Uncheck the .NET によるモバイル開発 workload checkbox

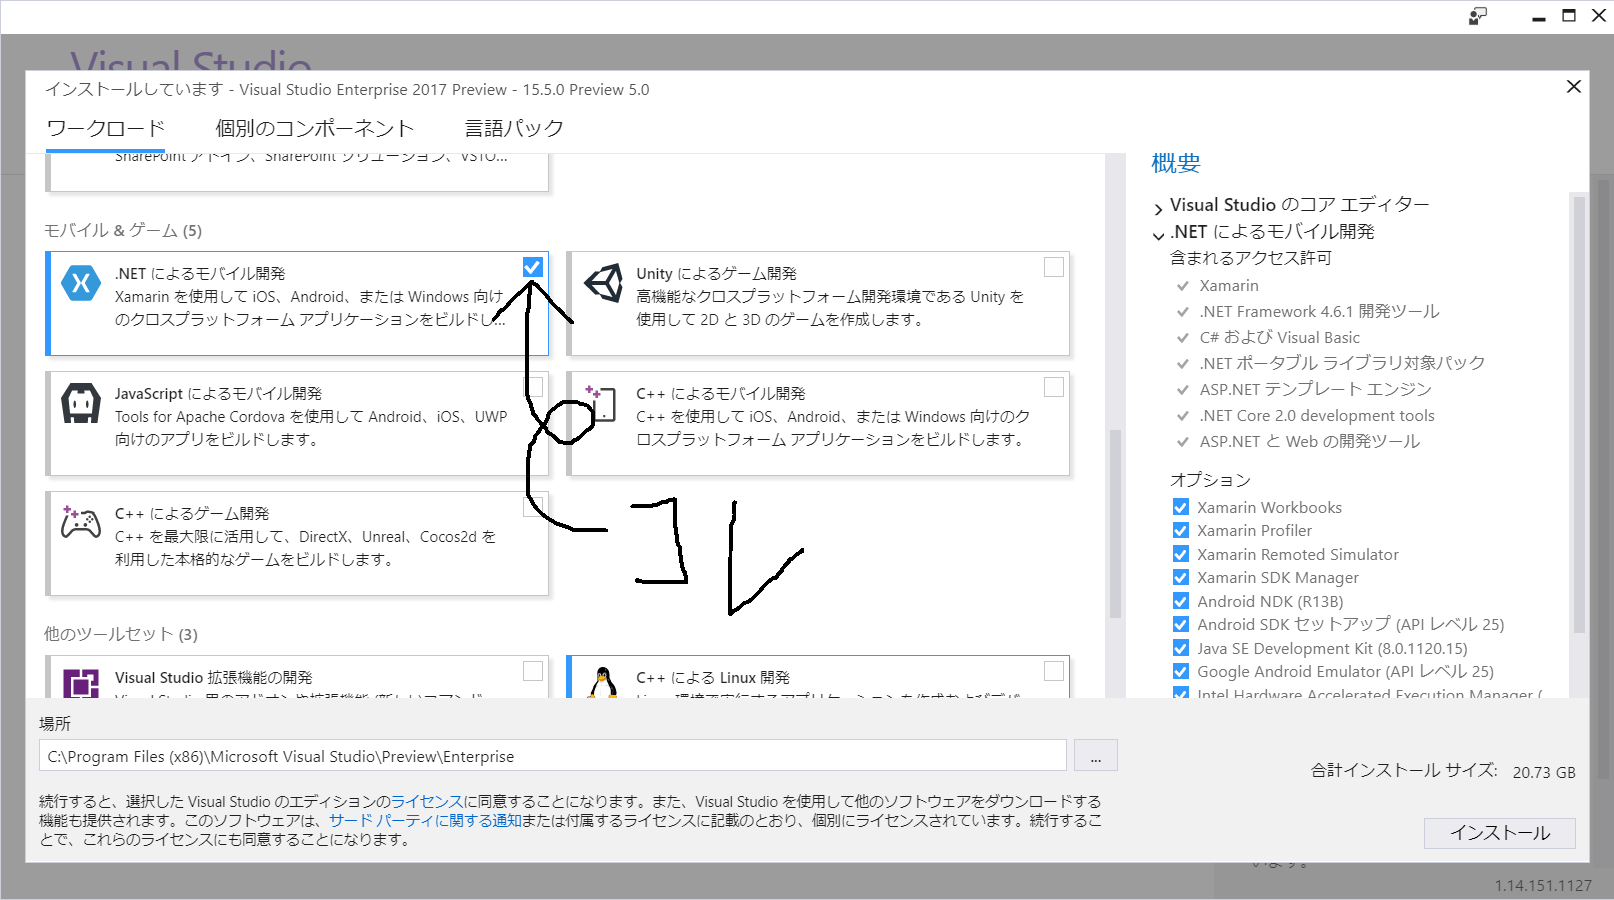tap(532, 267)
